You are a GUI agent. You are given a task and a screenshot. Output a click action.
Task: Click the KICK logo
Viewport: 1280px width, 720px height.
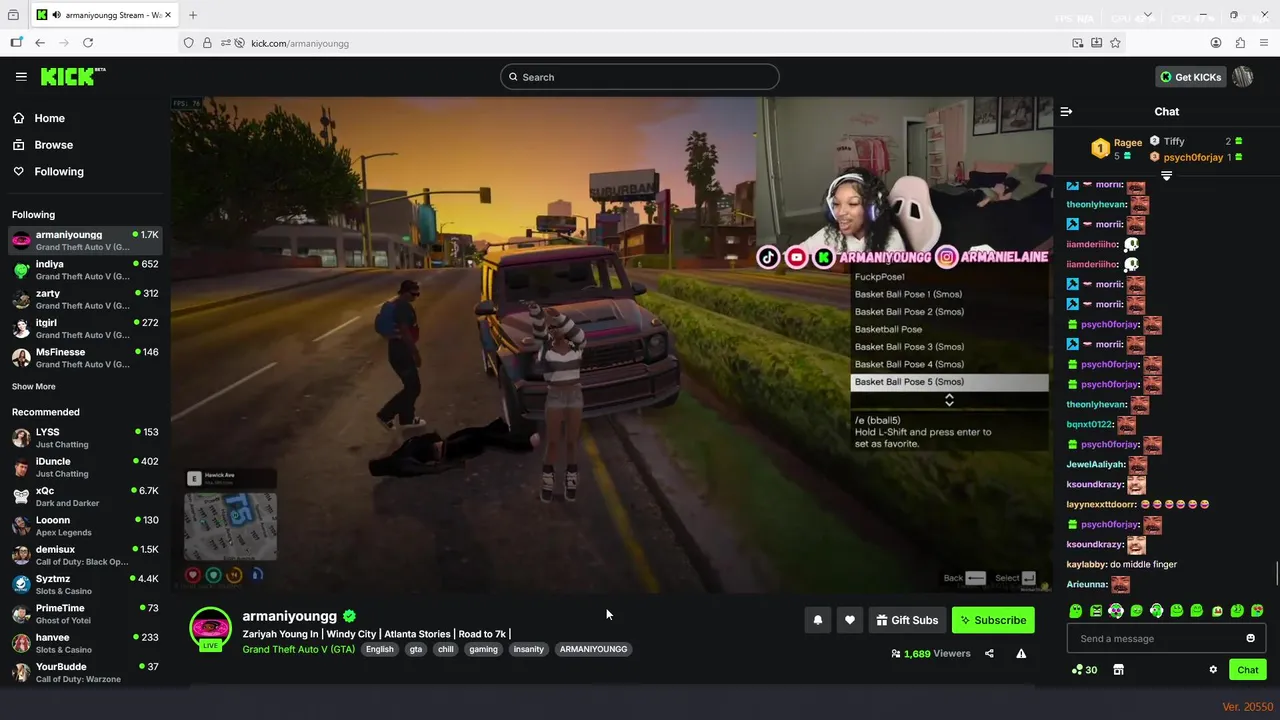[x=72, y=76]
